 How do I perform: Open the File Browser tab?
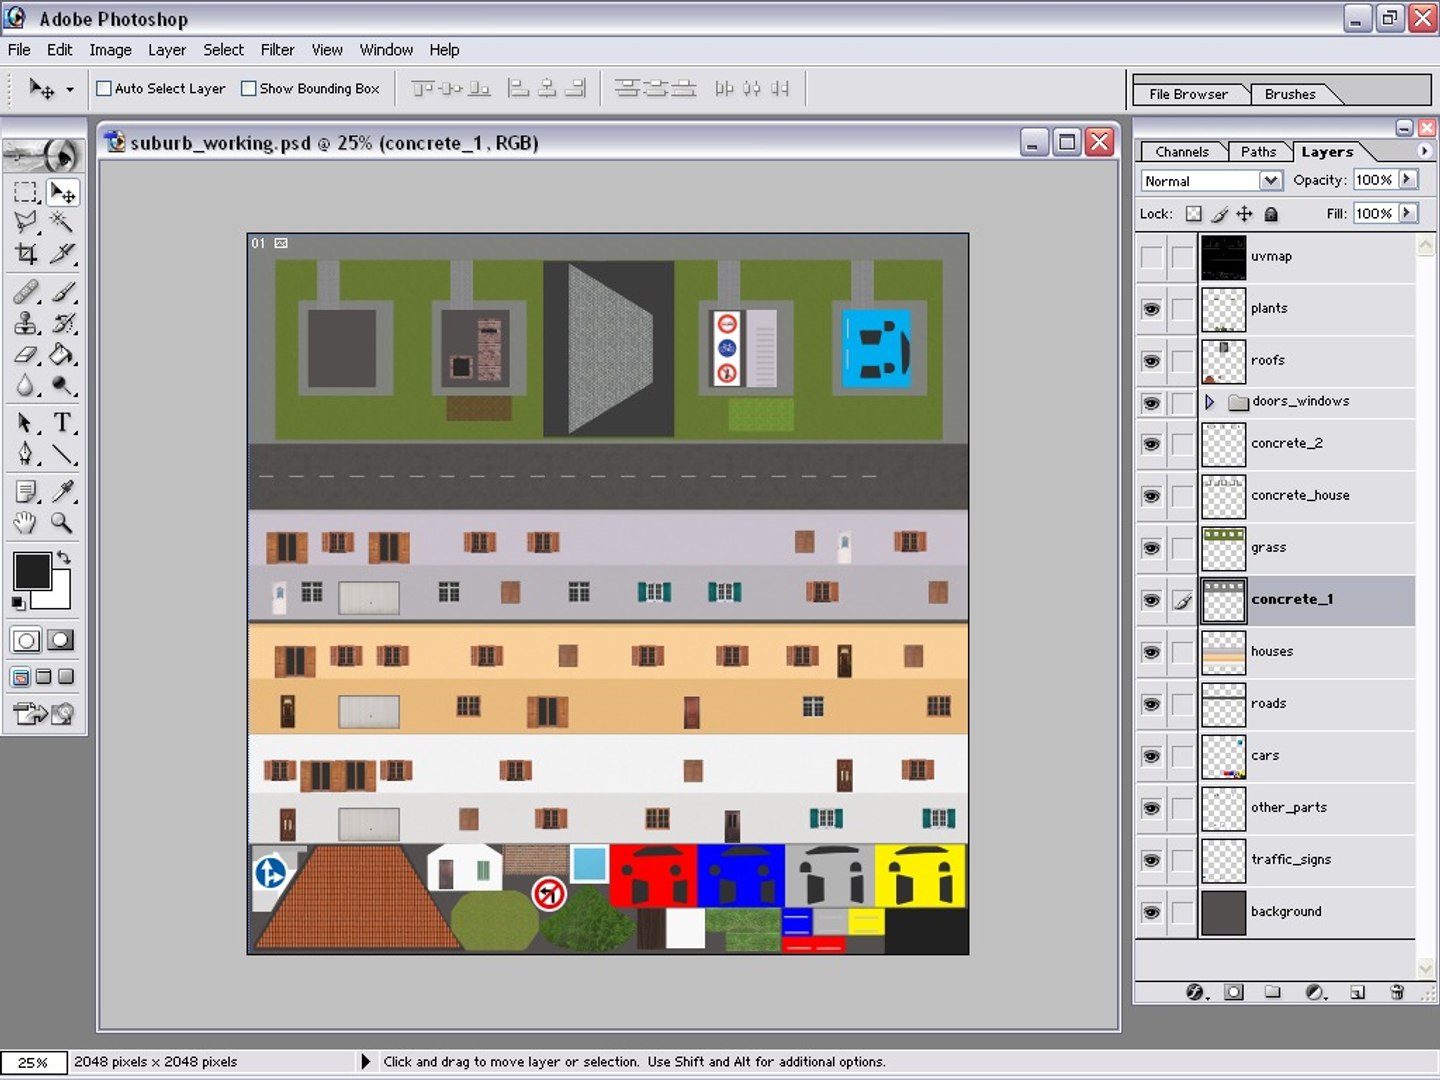tap(1188, 94)
